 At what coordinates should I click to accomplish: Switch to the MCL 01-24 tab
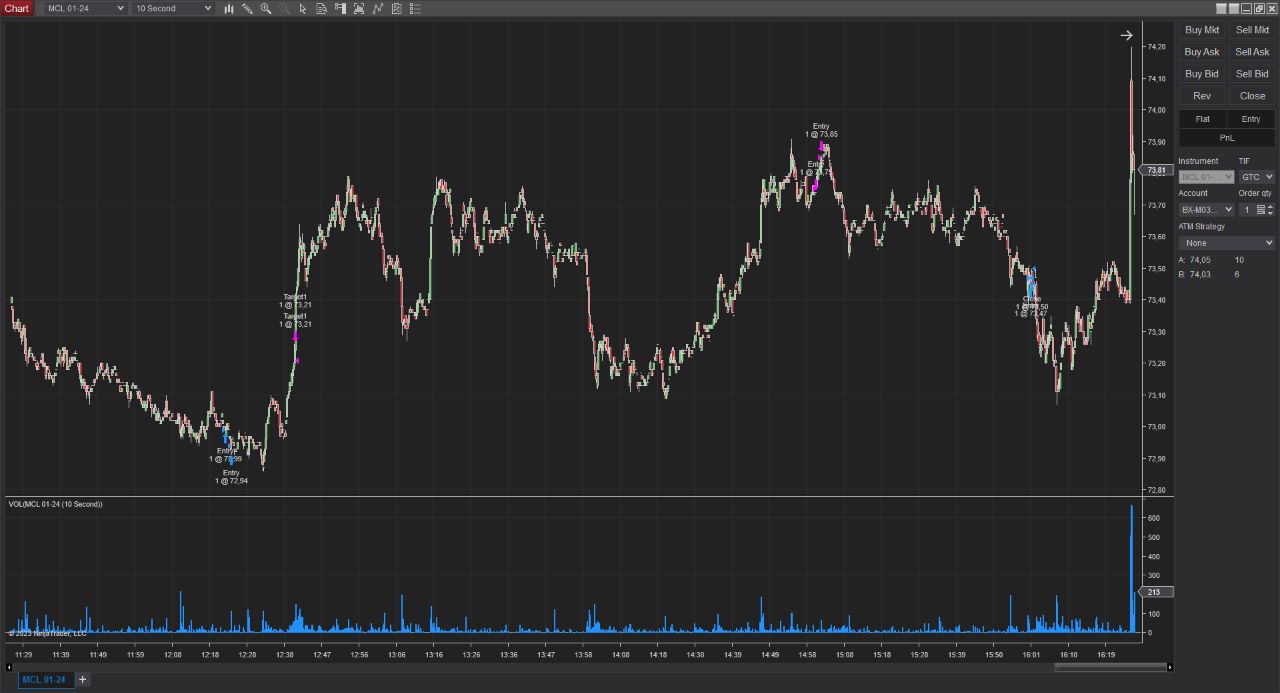[43, 680]
